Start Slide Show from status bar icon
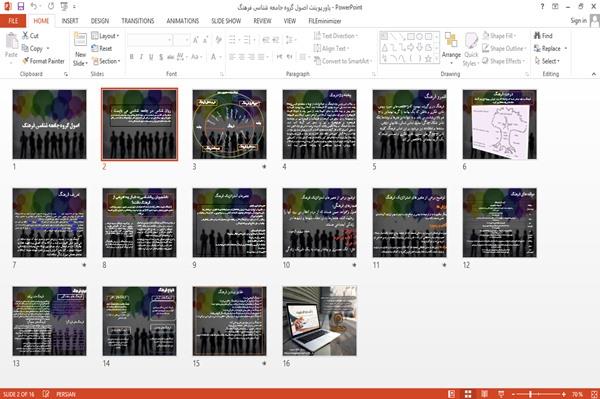Screen dimensions: 600x399 [x=501, y=394]
